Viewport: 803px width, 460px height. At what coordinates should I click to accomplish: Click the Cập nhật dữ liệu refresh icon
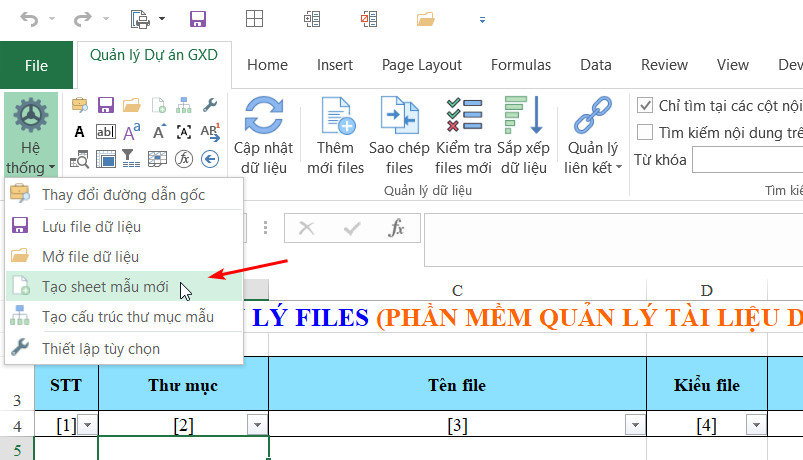click(x=266, y=116)
